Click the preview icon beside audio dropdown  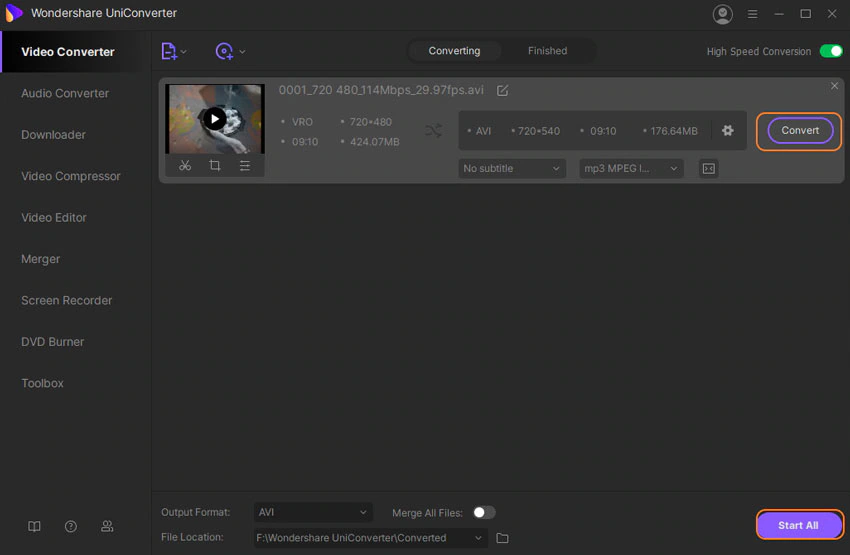point(709,169)
